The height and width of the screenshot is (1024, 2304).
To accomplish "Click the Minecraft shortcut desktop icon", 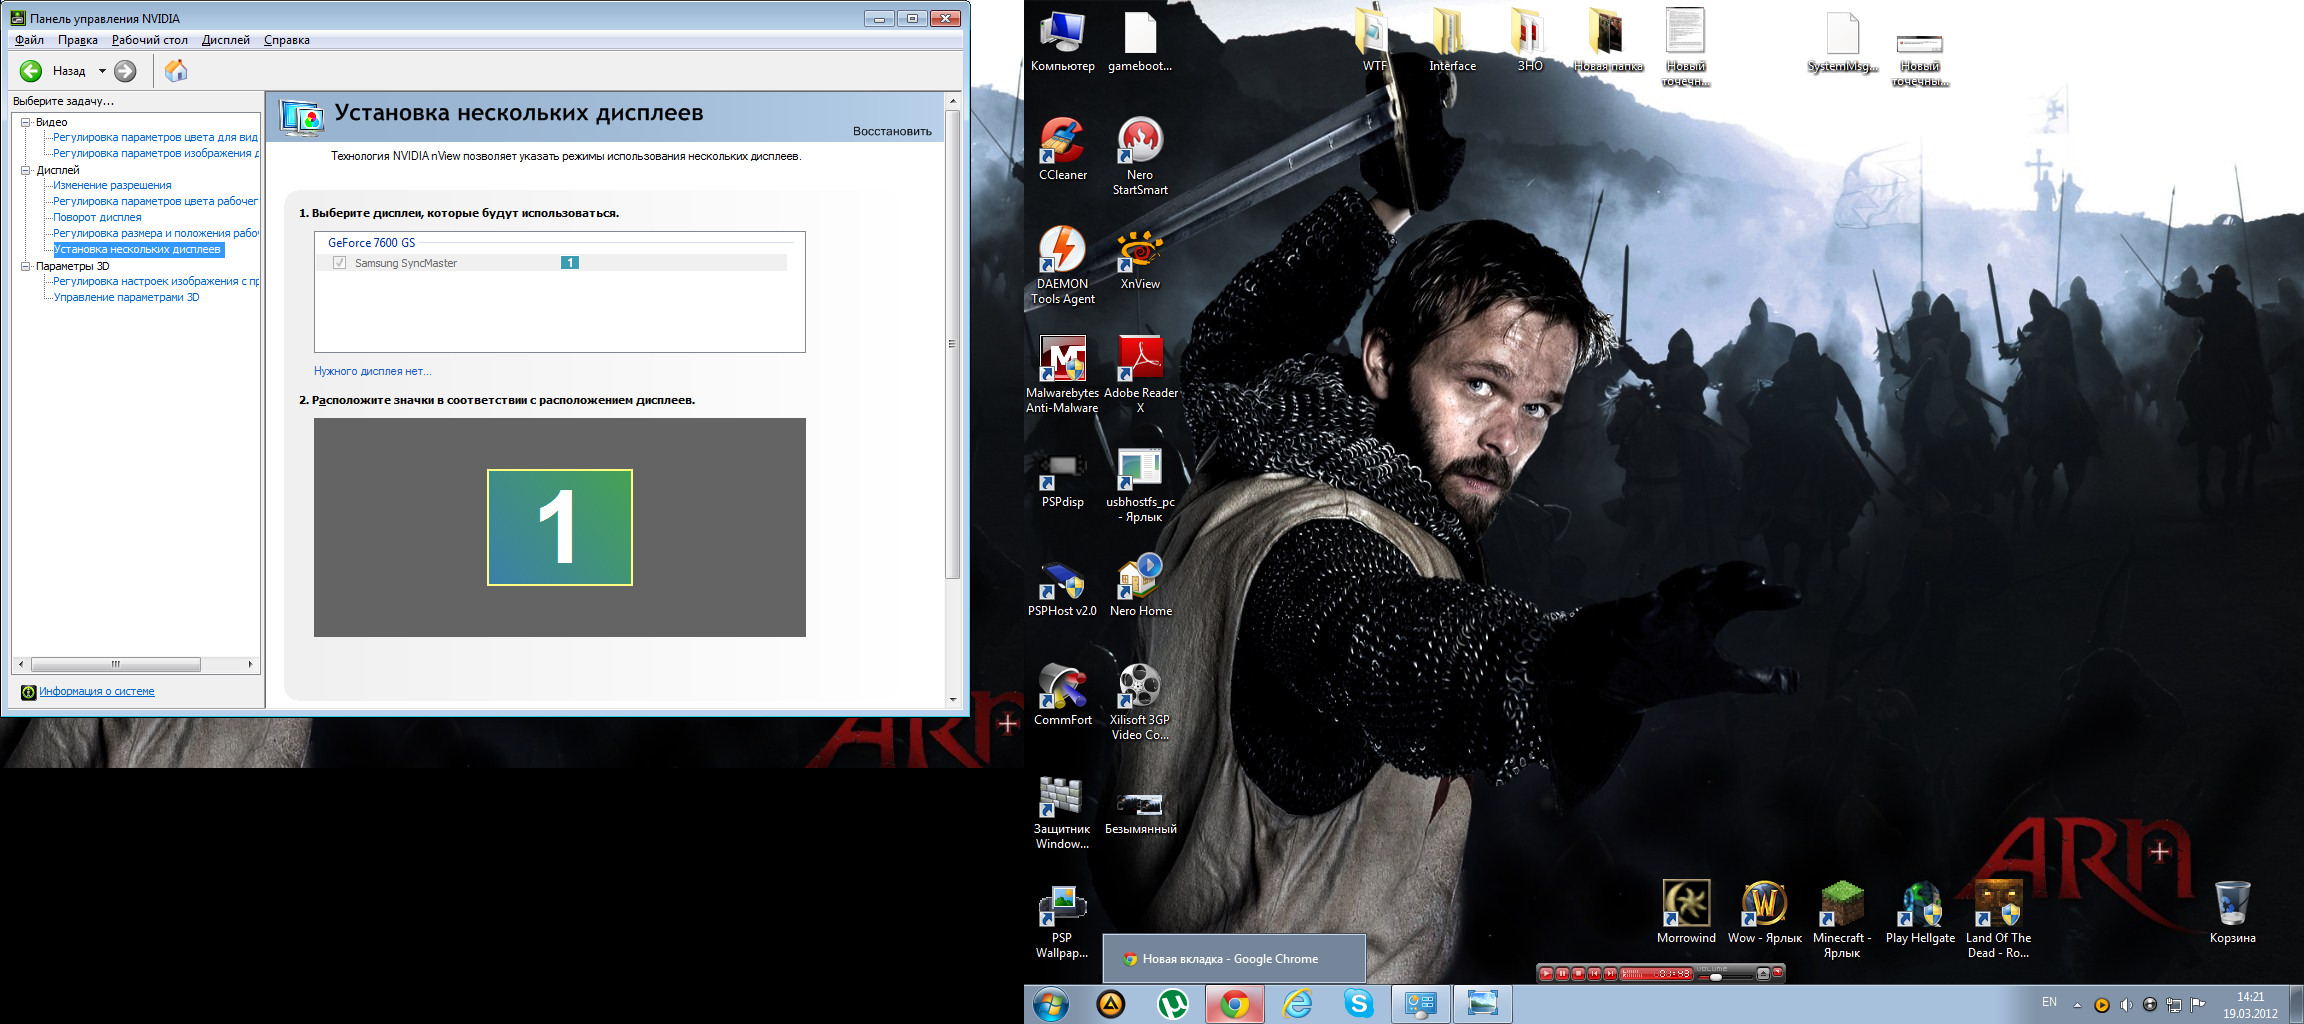I will [x=1842, y=918].
